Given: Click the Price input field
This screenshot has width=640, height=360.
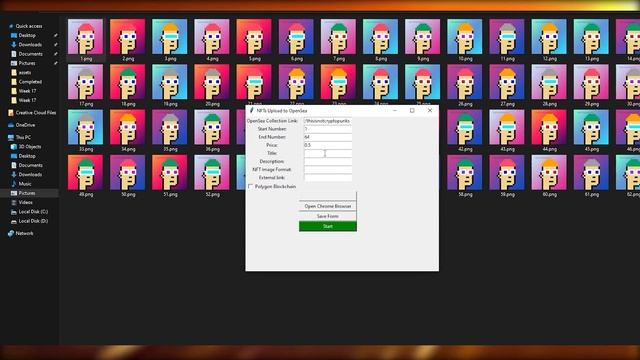Looking at the screenshot, I should 328,145.
